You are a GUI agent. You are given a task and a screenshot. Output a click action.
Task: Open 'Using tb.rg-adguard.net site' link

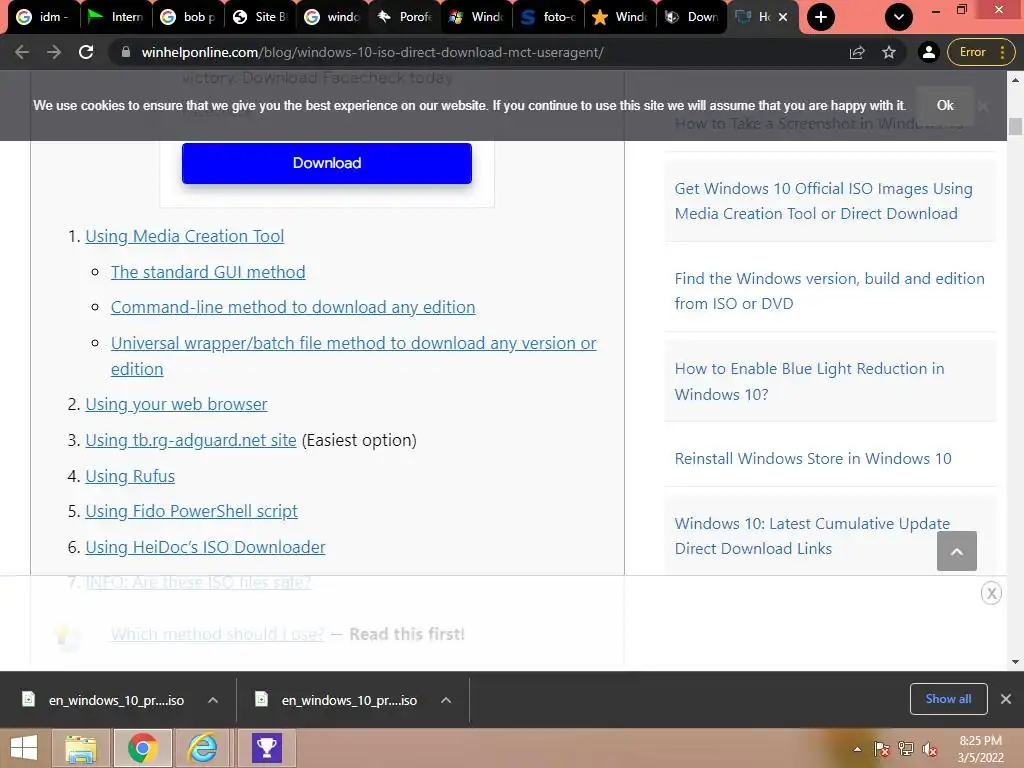(x=191, y=440)
